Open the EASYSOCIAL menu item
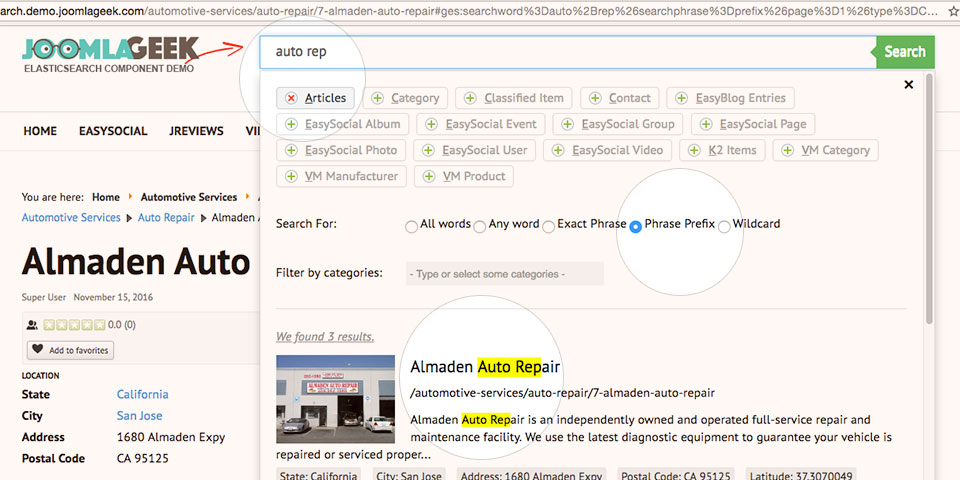This screenshot has height=480, width=960. tap(113, 131)
